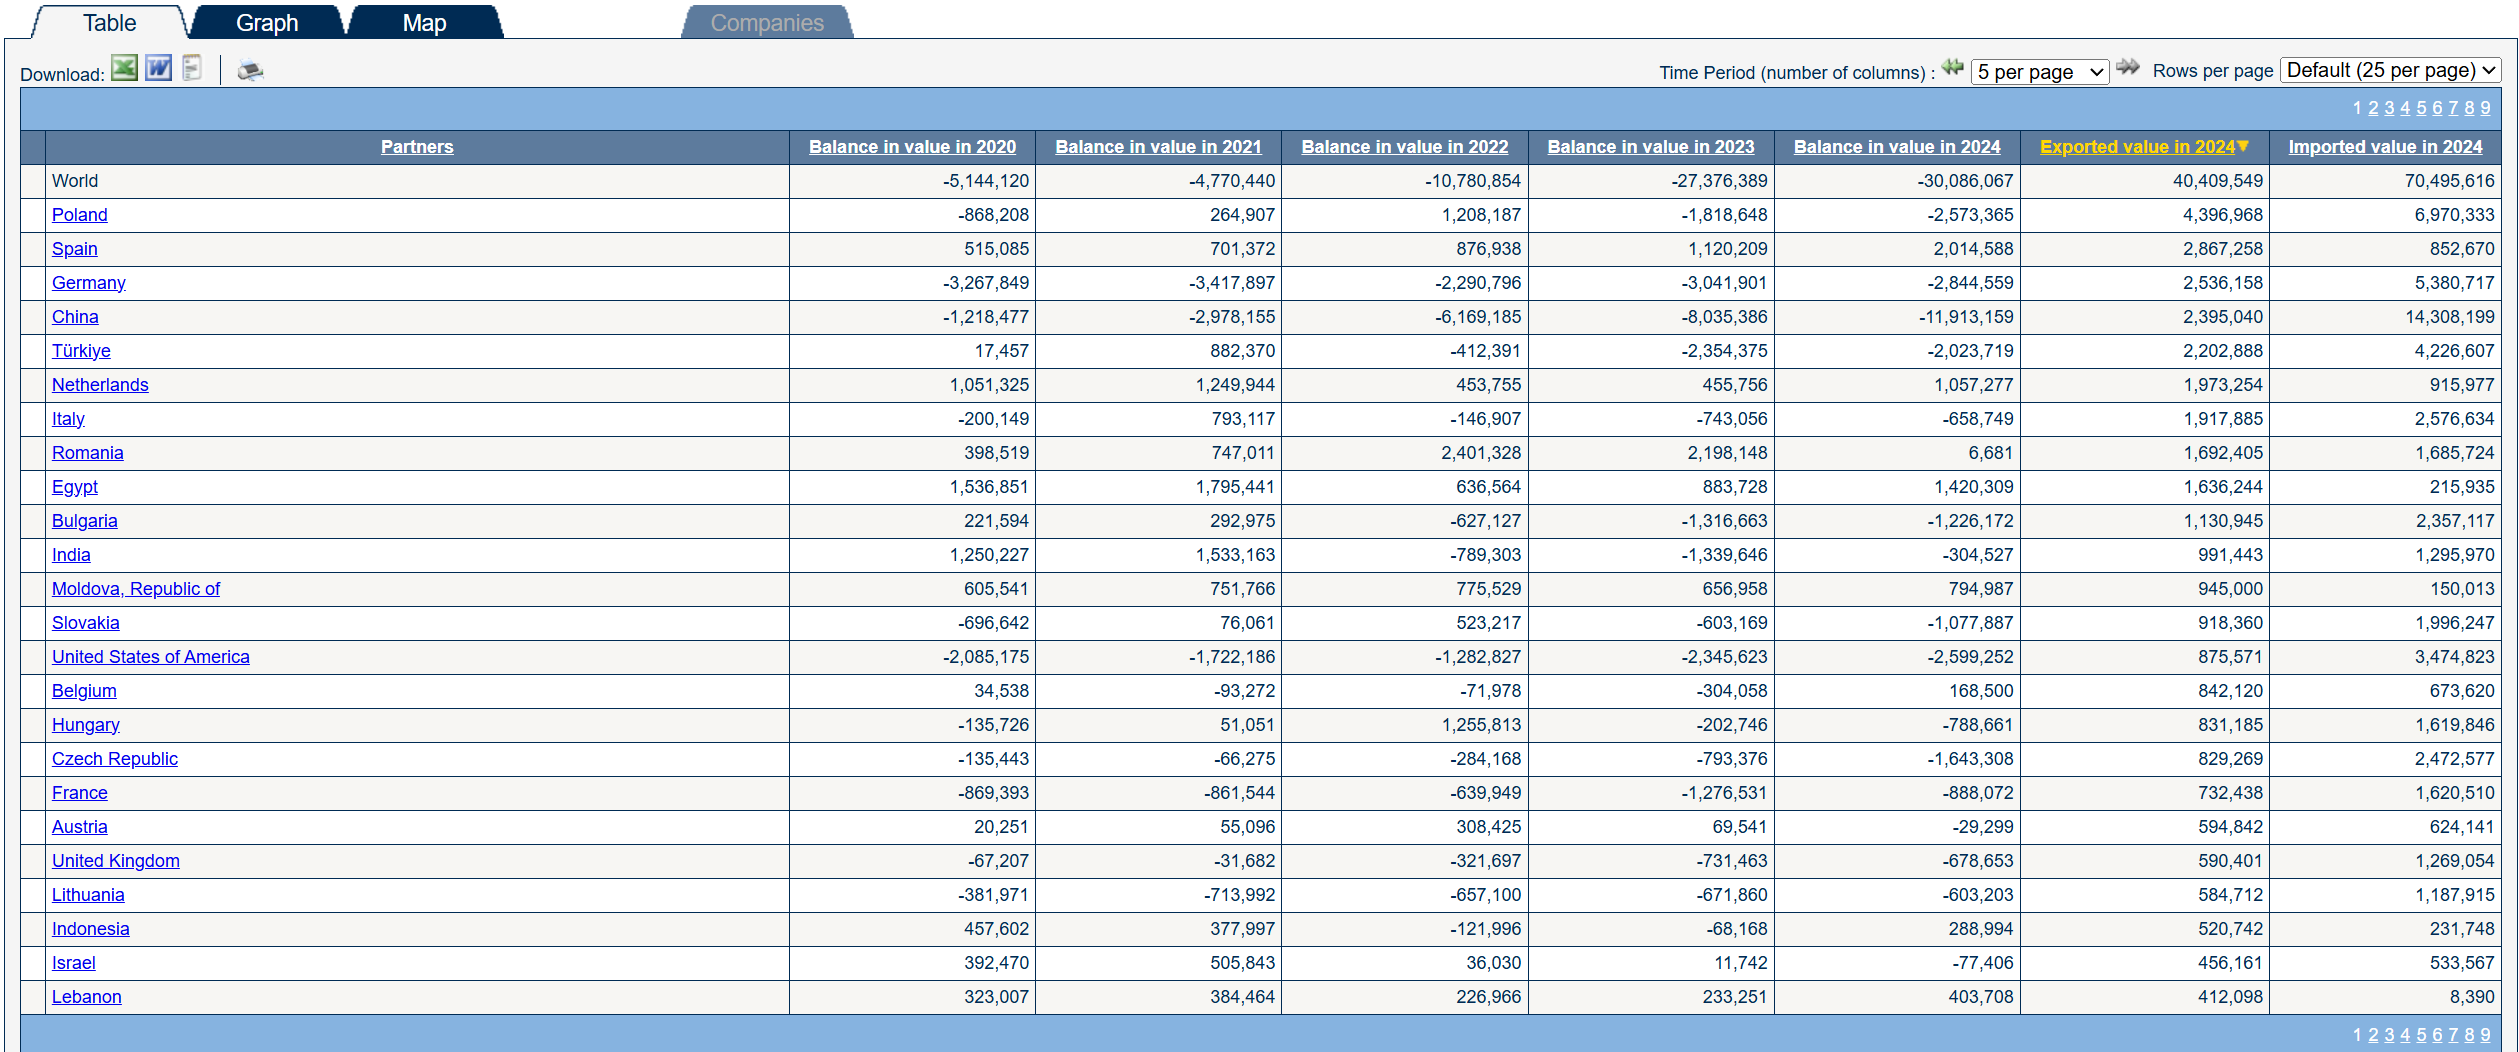Screen dimensions: 2519x1052
Task: Open the Czech Republic partner link
Action: [x=115, y=759]
